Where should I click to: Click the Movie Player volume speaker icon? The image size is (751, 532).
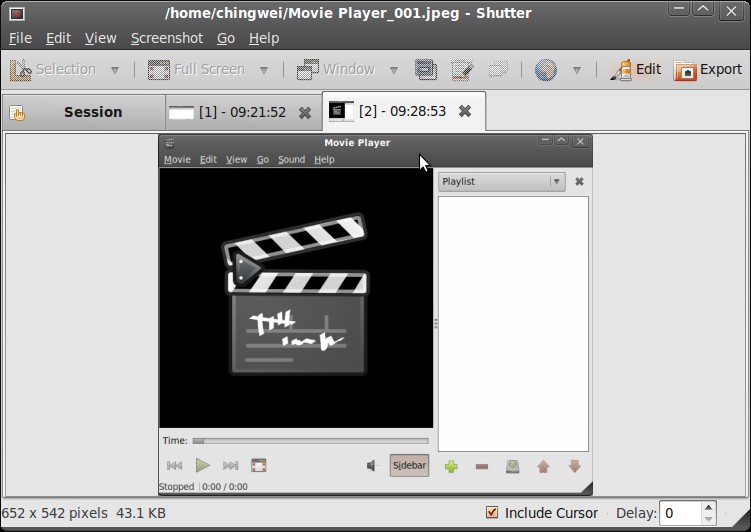tap(372, 465)
